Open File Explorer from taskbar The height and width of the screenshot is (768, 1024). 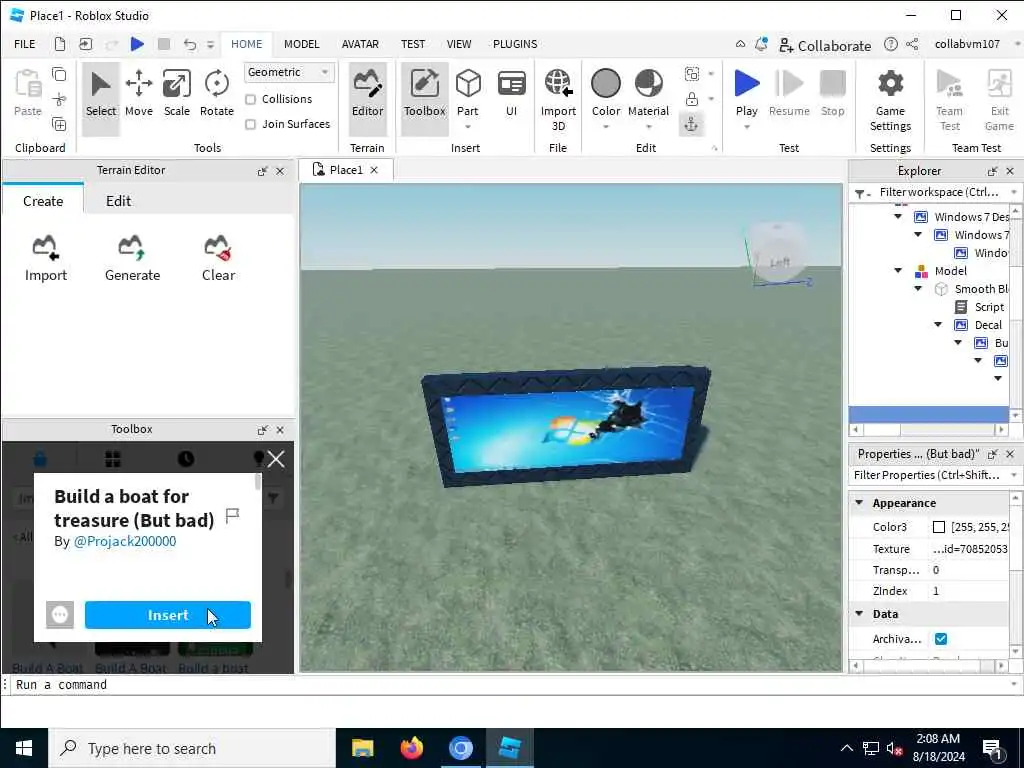point(362,748)
